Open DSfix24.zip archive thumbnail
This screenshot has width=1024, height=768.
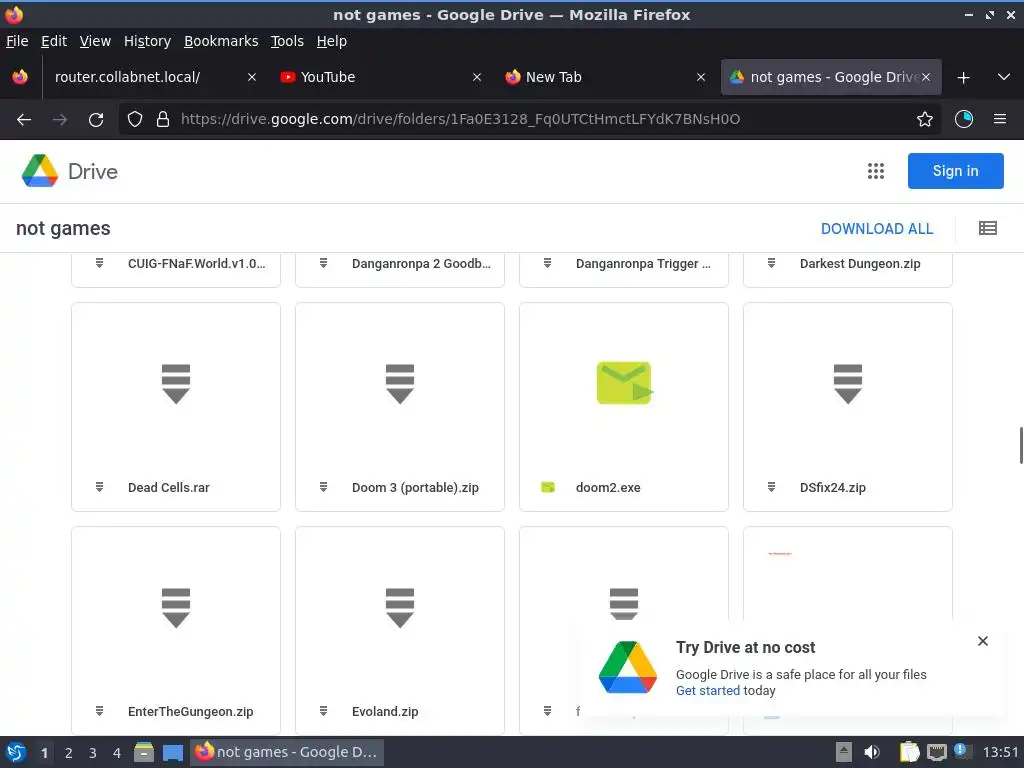pyautogui.click(x=848, y=384)
